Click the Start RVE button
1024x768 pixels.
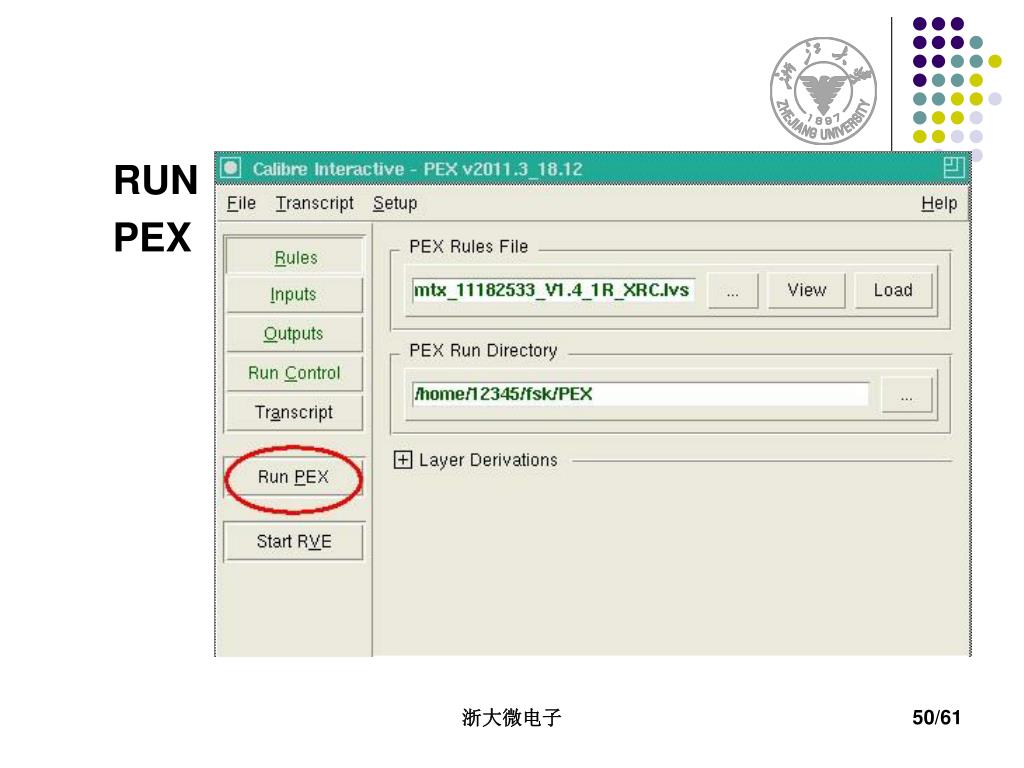click(x=294, y=541)
